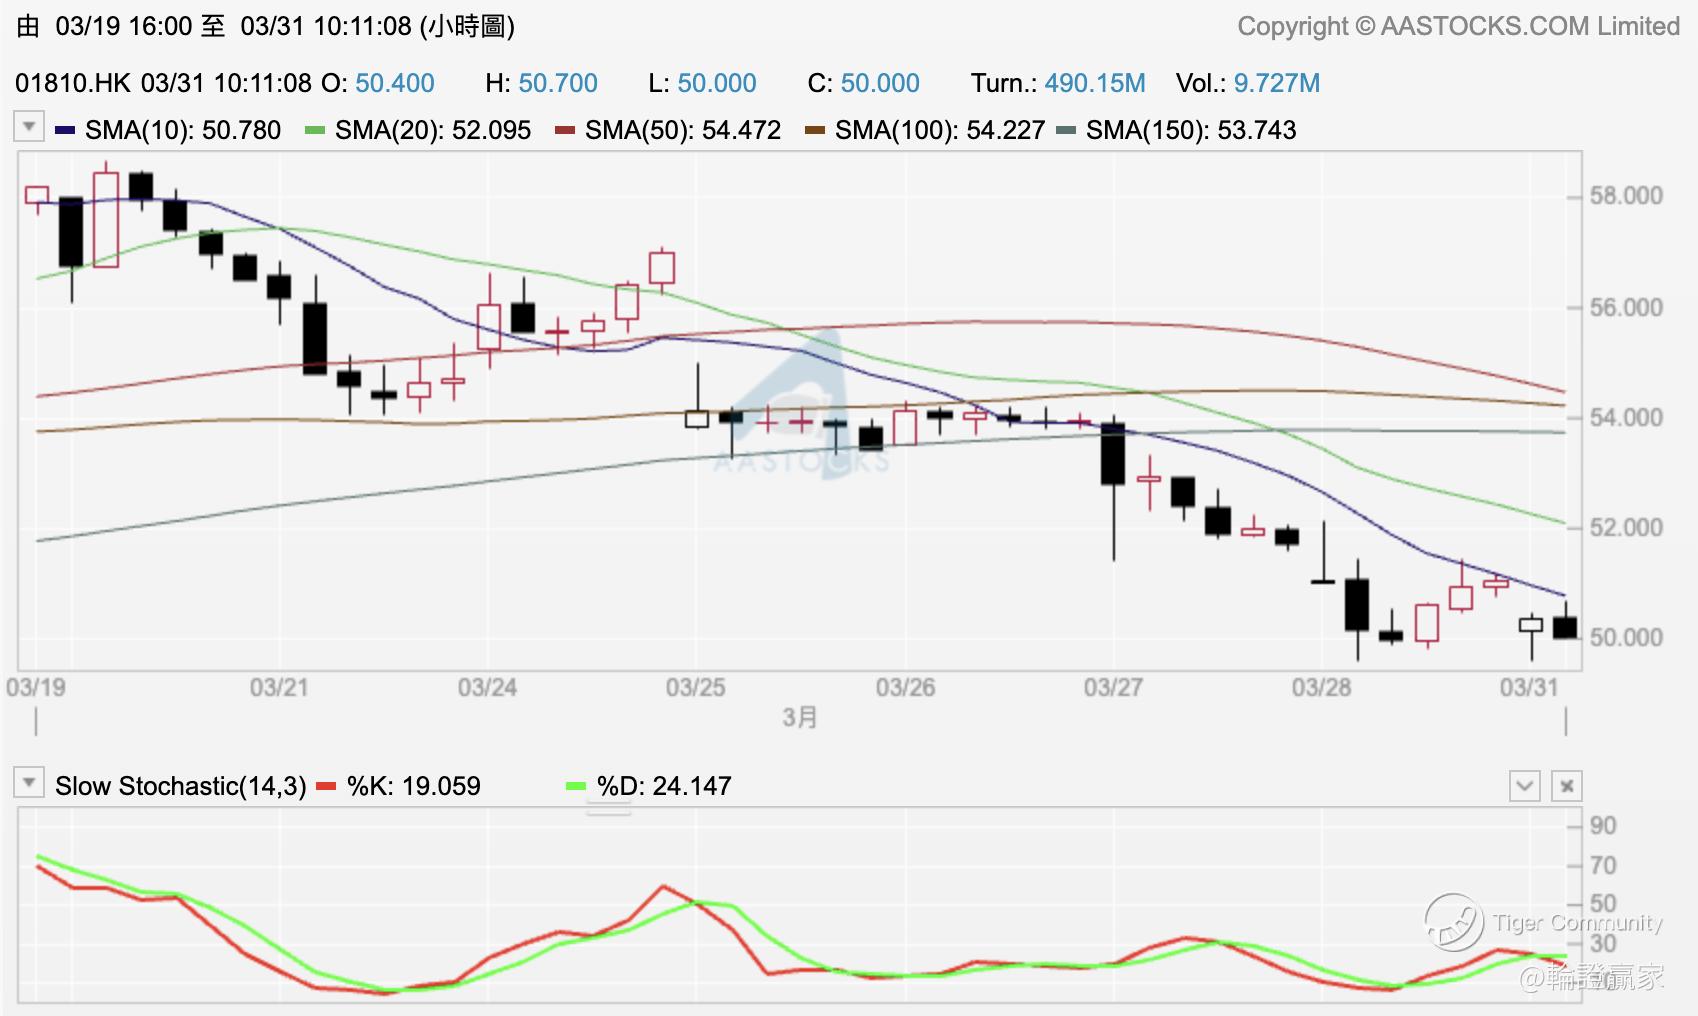Click the open price O: 50.400
This screenshot has width=1698, height=1016.
pyautogui.click(x=378, y=83)
